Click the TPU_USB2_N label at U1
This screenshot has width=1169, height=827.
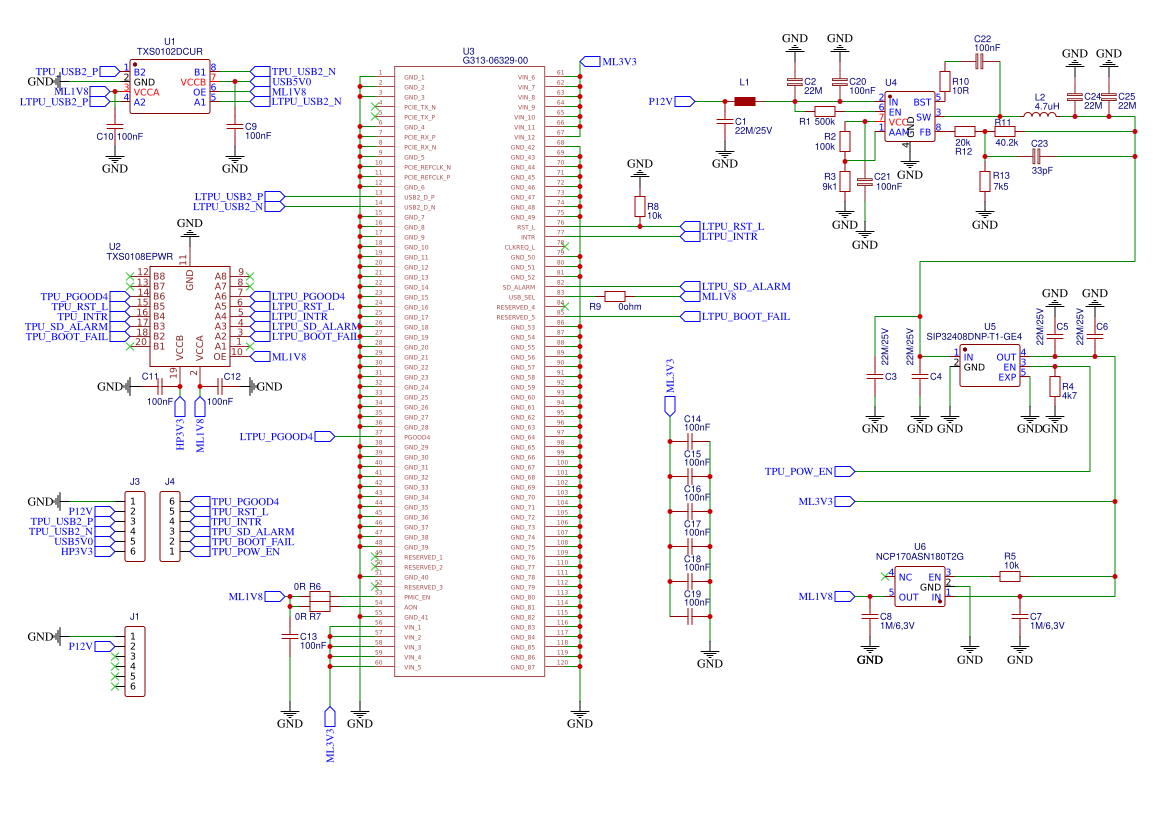pyautogui.click(x=294, y=72)
